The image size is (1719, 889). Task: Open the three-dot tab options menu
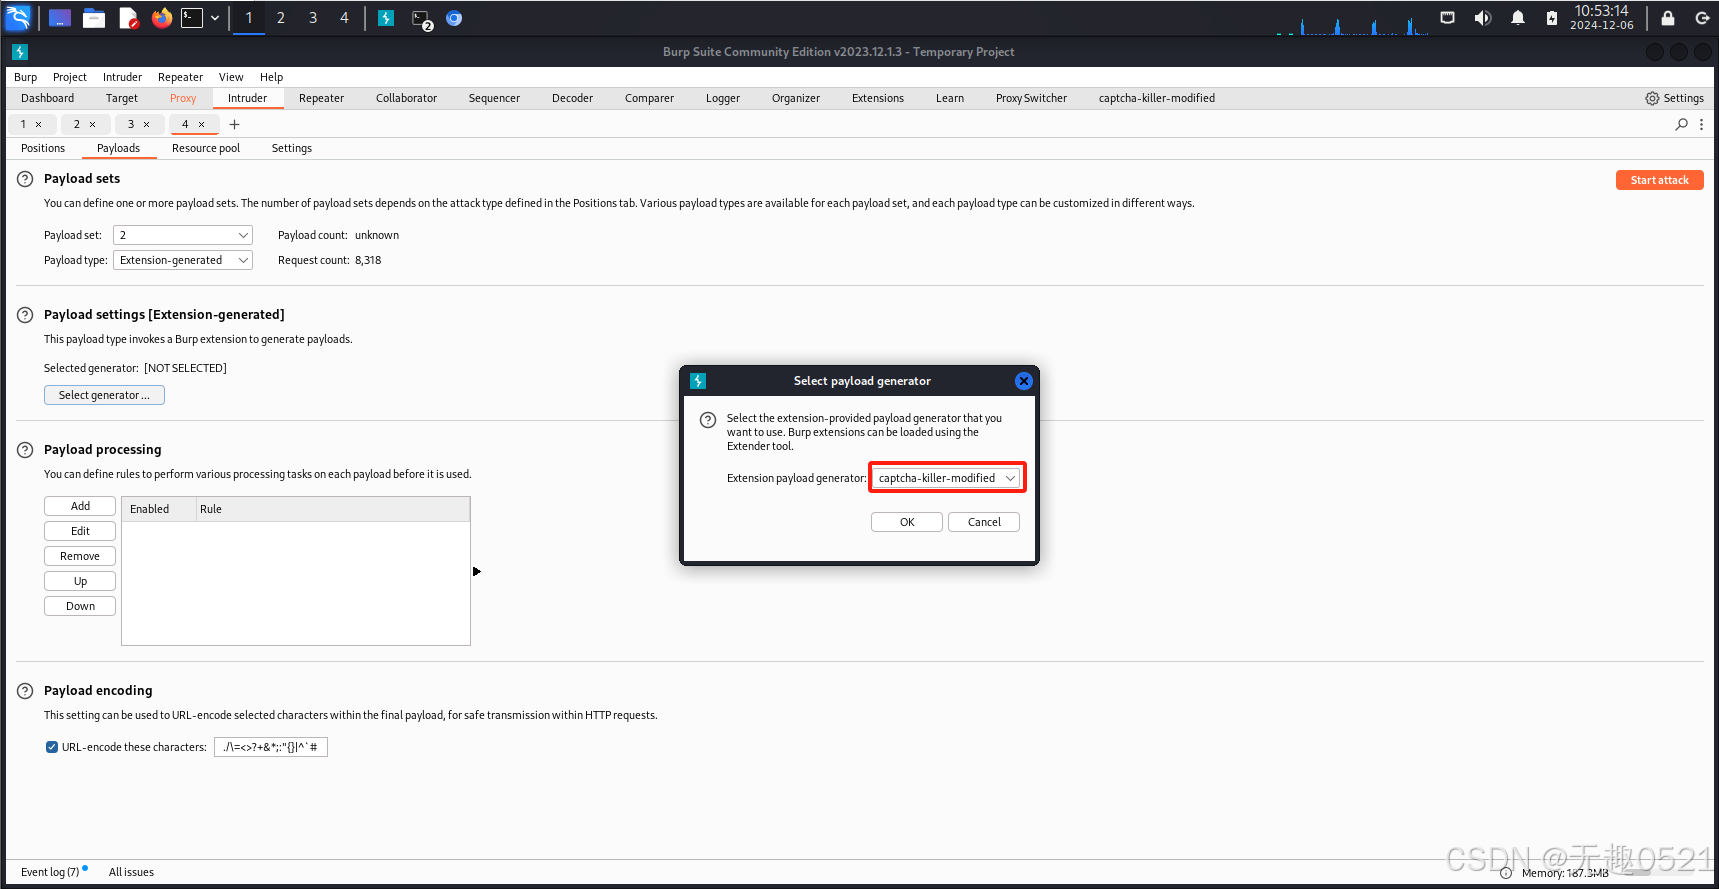(1702, 125)
